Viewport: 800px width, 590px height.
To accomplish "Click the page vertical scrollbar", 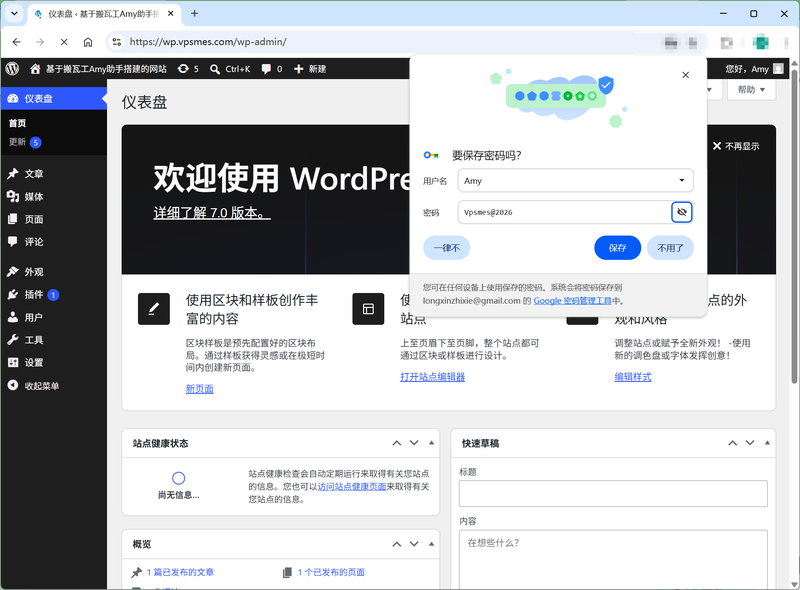I will (794, 227).
